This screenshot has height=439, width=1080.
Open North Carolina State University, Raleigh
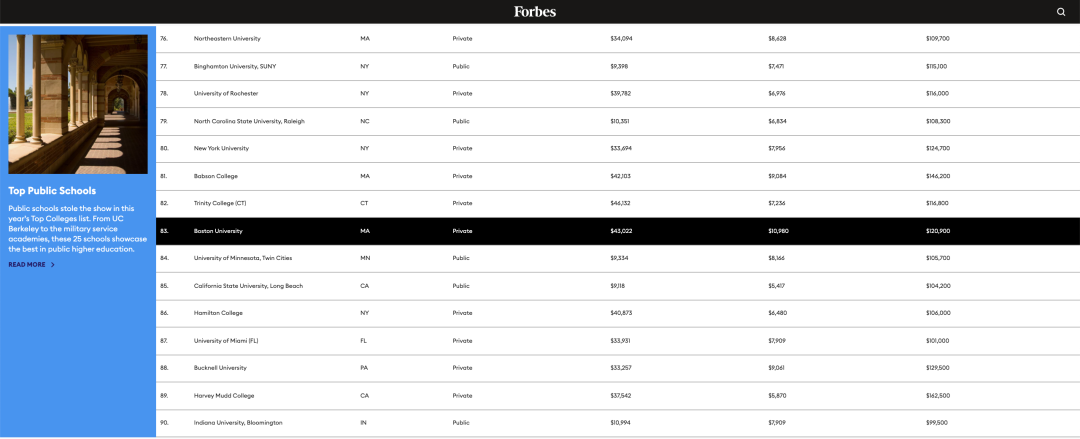click(x=249, y=121)
